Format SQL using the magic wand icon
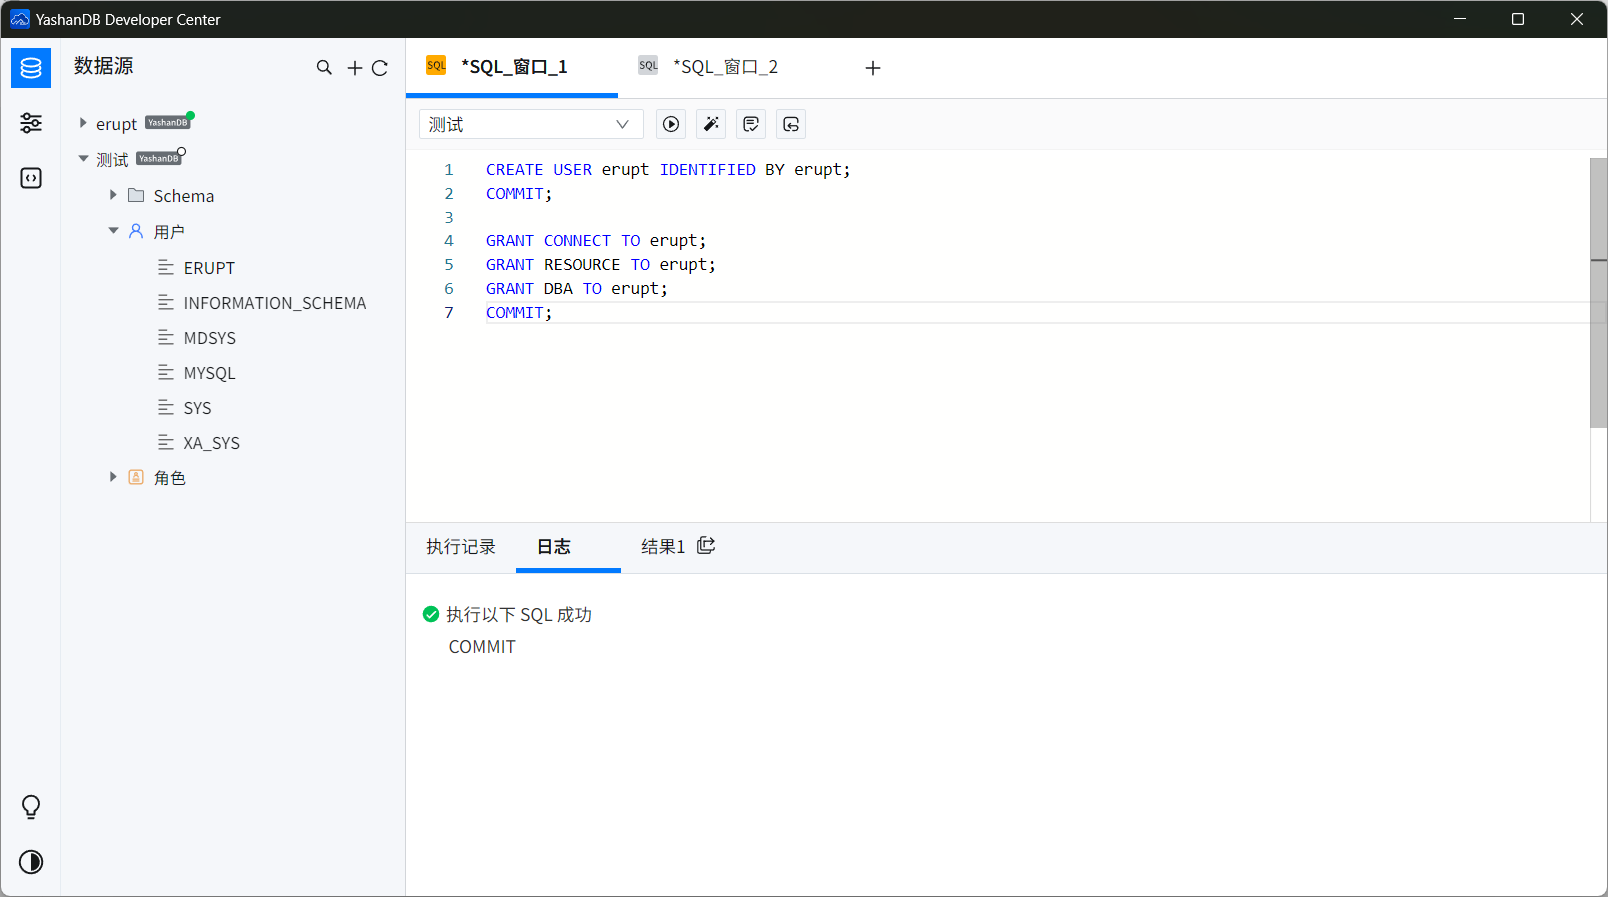1608x897 pixels. tap(711, 124)
